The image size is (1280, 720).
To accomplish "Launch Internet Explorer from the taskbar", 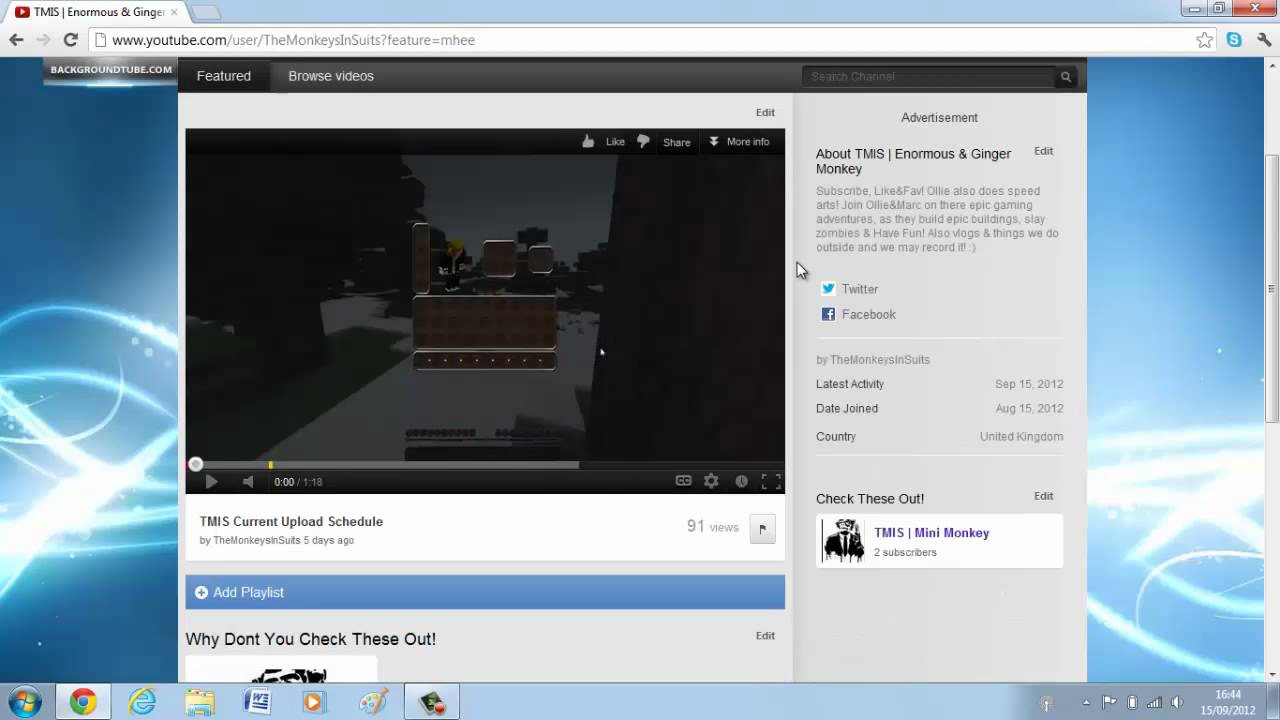I will (x=142, y=702).
